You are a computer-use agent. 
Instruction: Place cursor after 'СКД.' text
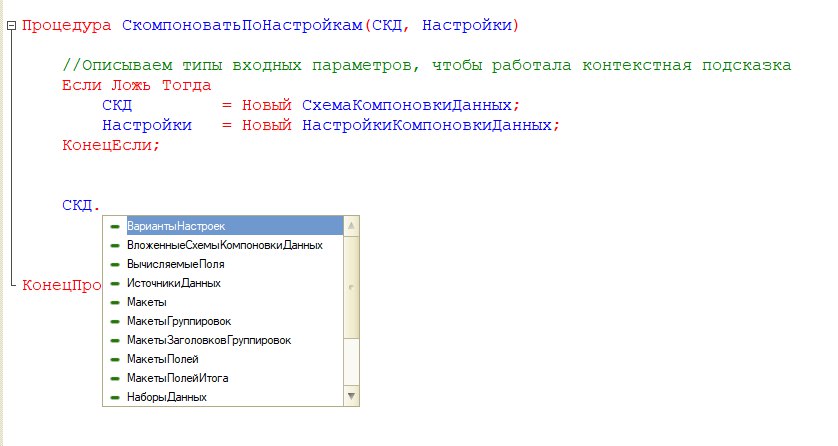[x=102, y=205]
